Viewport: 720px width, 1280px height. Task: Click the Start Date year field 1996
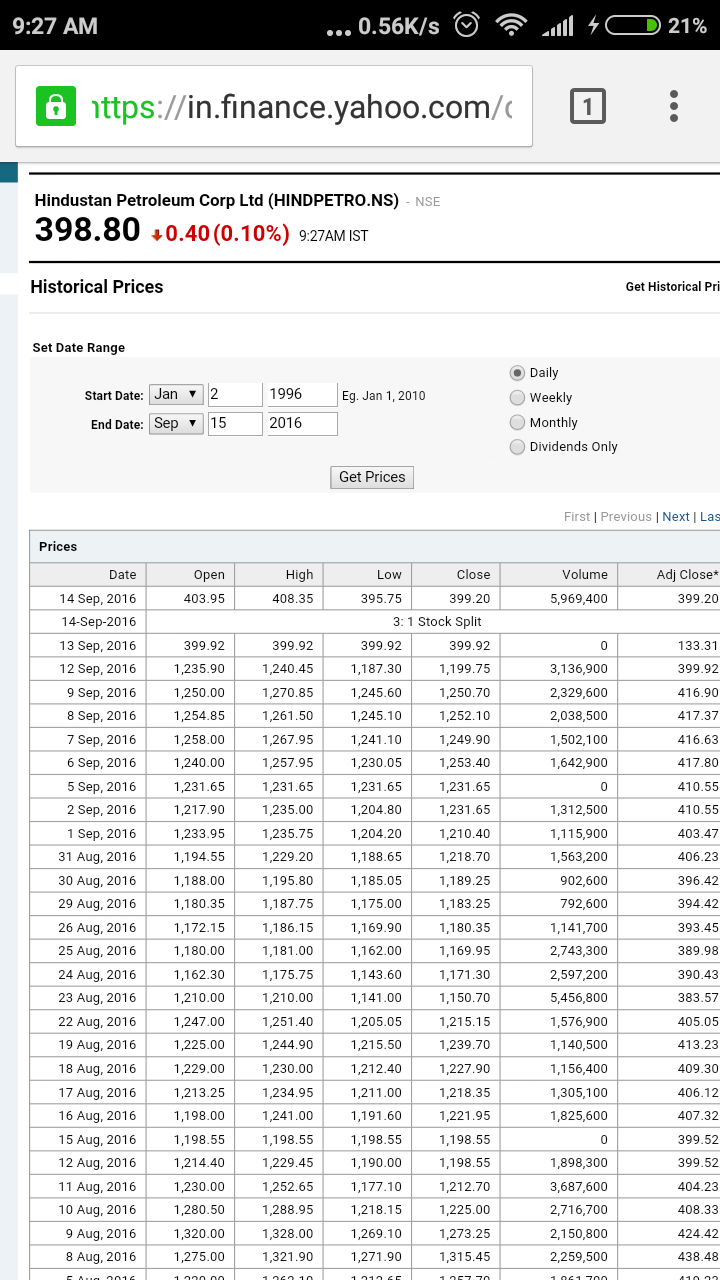pos(302,395)
